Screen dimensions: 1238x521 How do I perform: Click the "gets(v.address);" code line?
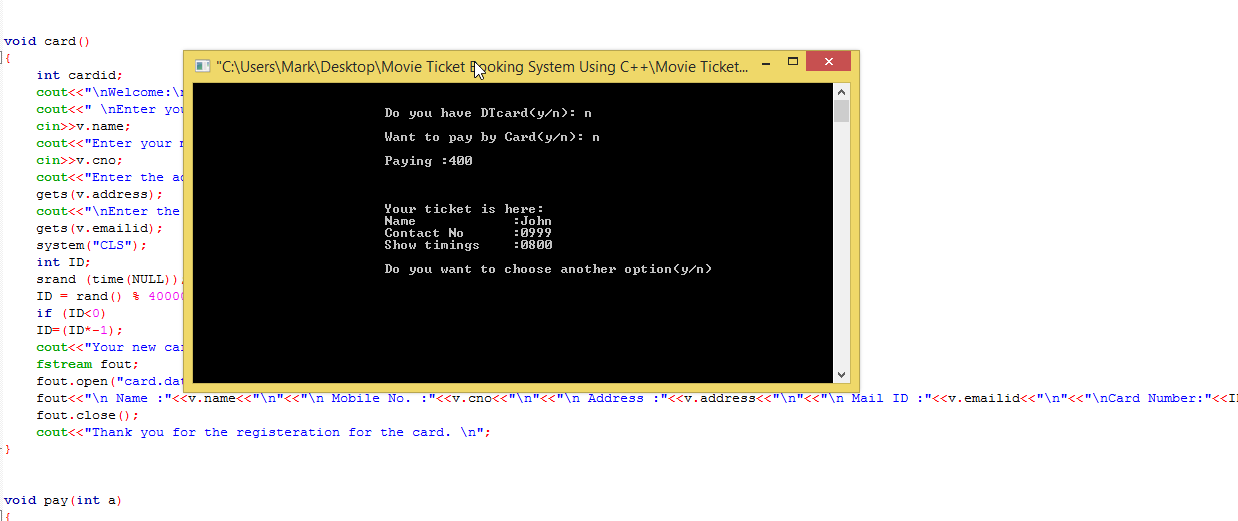[x=99, y=194]
